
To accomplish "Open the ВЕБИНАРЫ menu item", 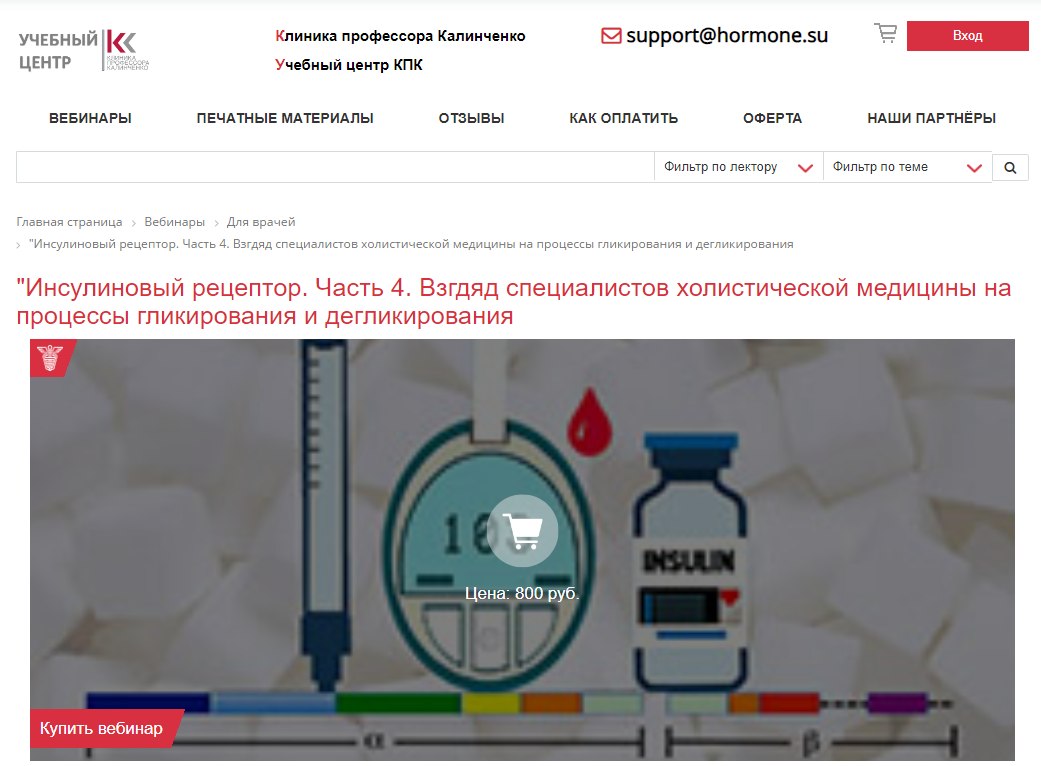I will (90, 118).
